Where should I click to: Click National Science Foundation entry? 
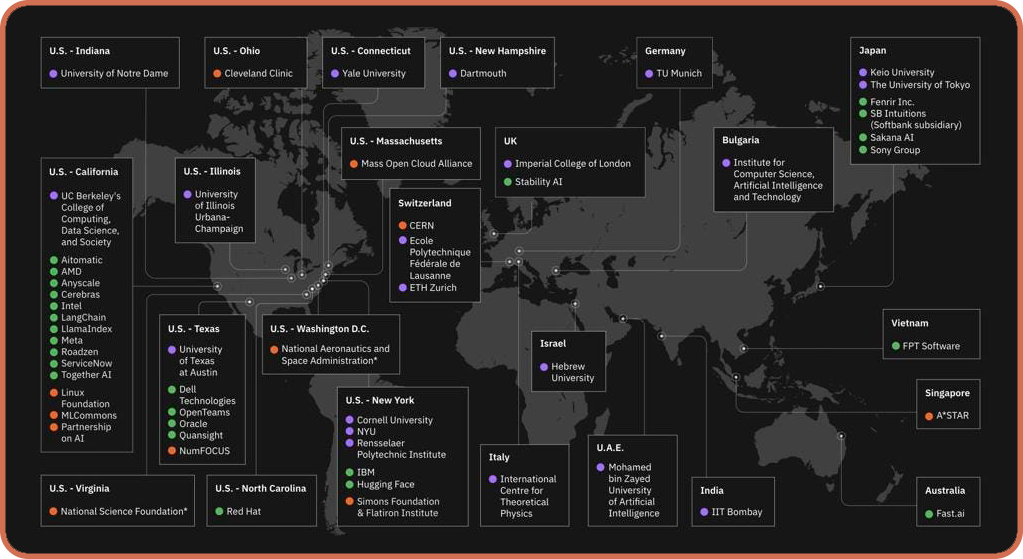coord(124,512)
